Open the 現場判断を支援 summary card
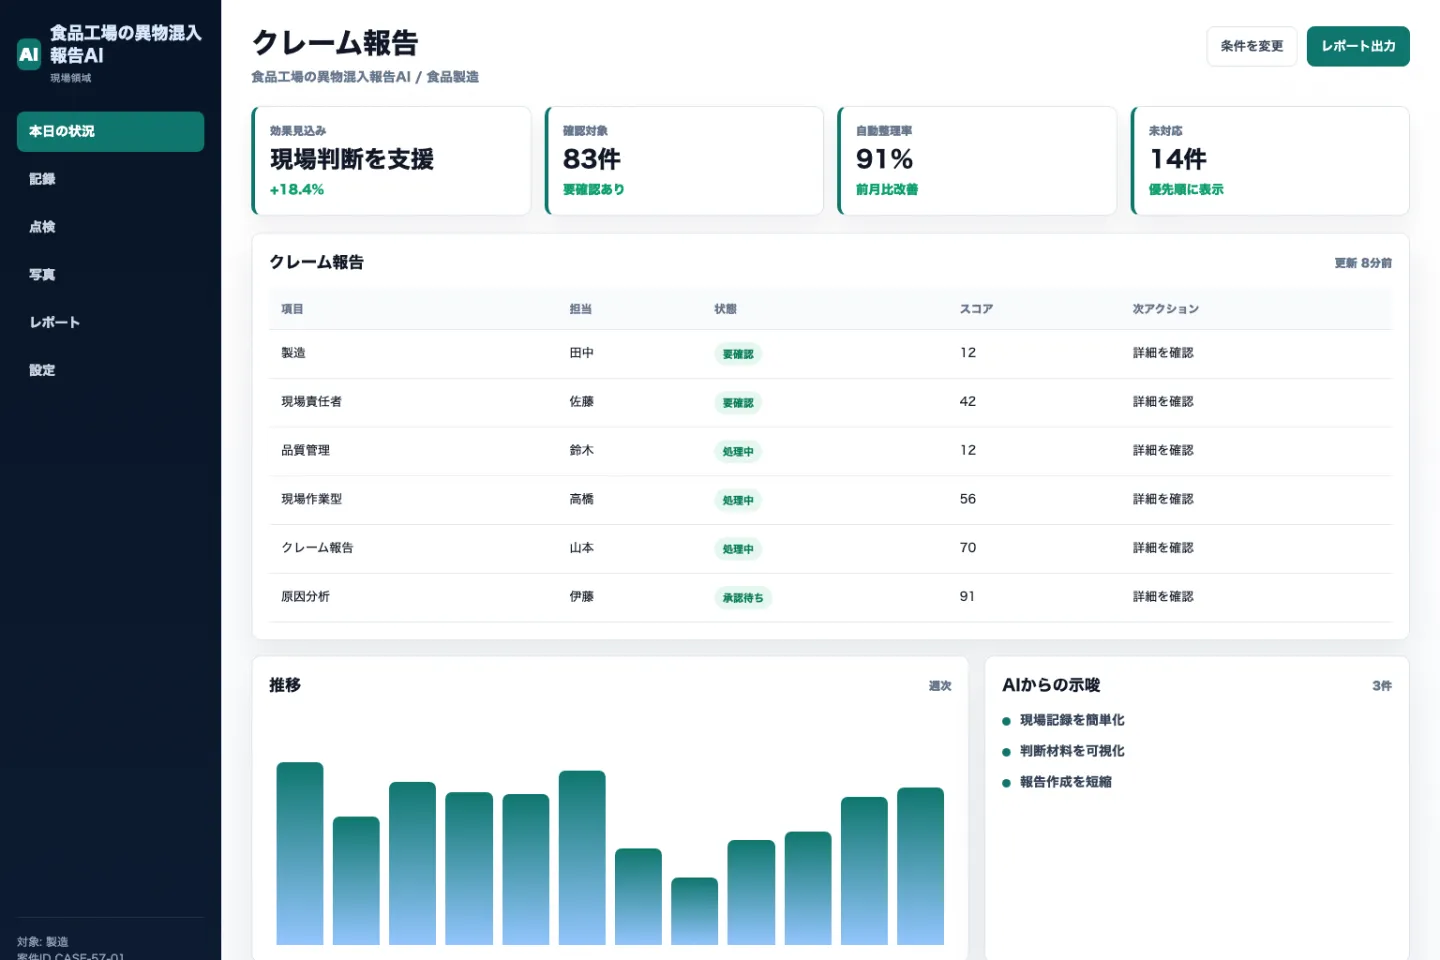1440x960 pixels. point(391,160)
